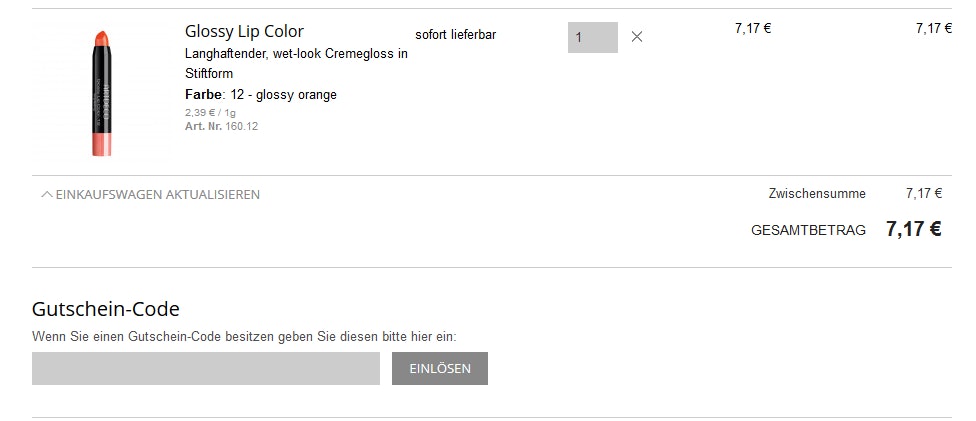Redeem coupon with the Einlösen button

[440, 369]
